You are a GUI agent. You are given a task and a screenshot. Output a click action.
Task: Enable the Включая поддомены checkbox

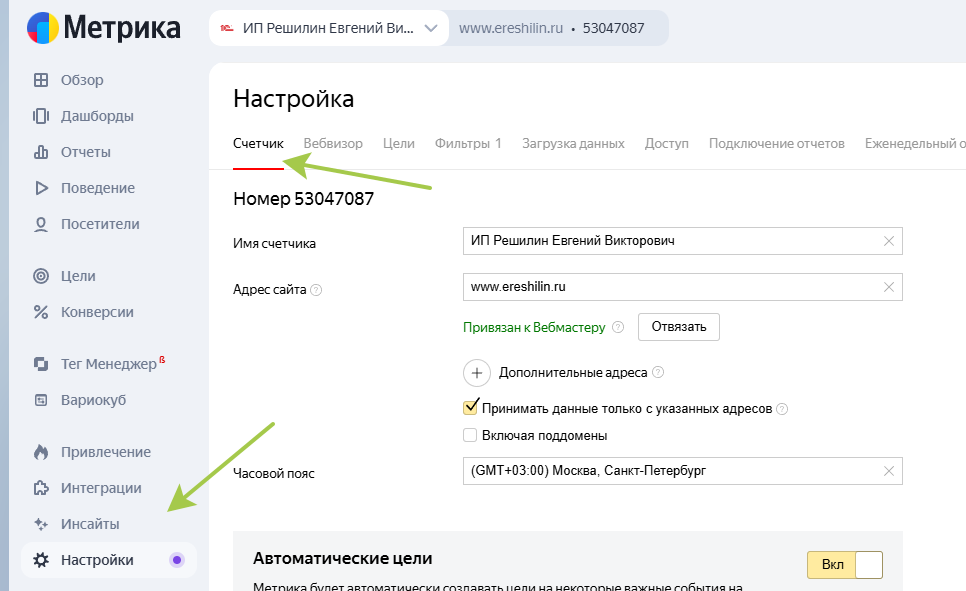(x=470, y=434)
